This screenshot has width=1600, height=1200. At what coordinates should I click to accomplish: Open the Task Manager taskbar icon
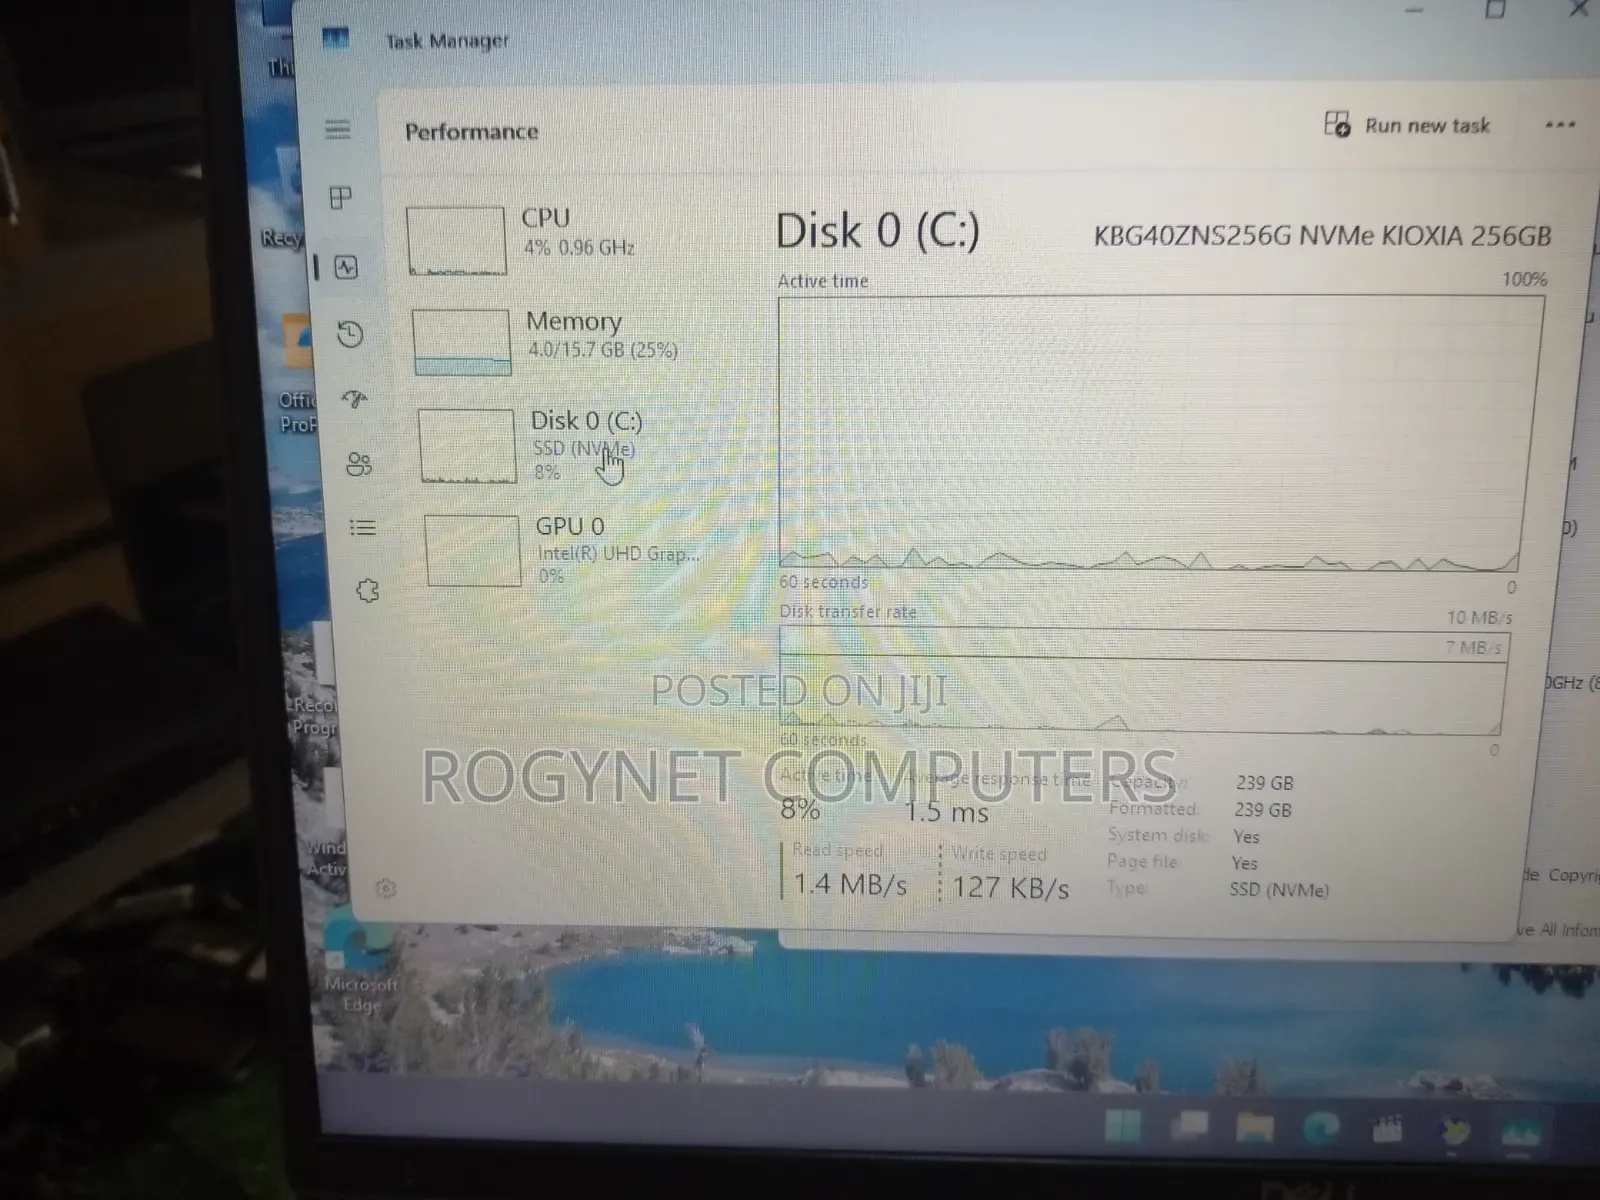pos(1520,1133)
